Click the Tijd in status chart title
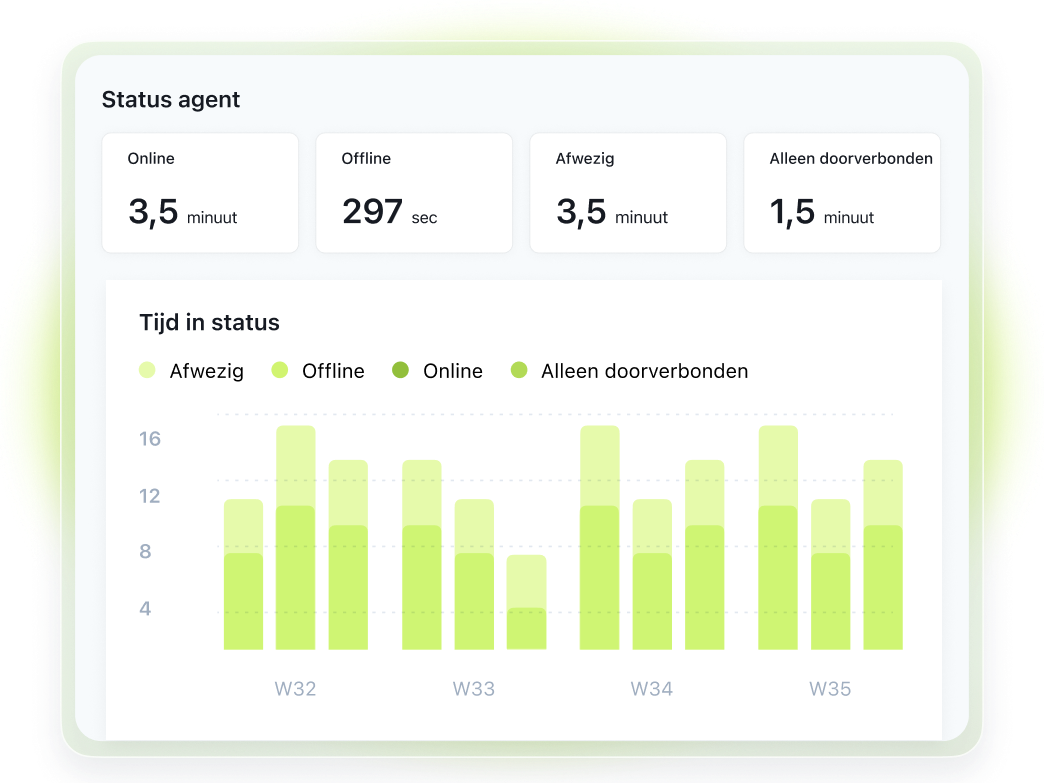Screen dimensions: 1044x783 coord(210,323)
